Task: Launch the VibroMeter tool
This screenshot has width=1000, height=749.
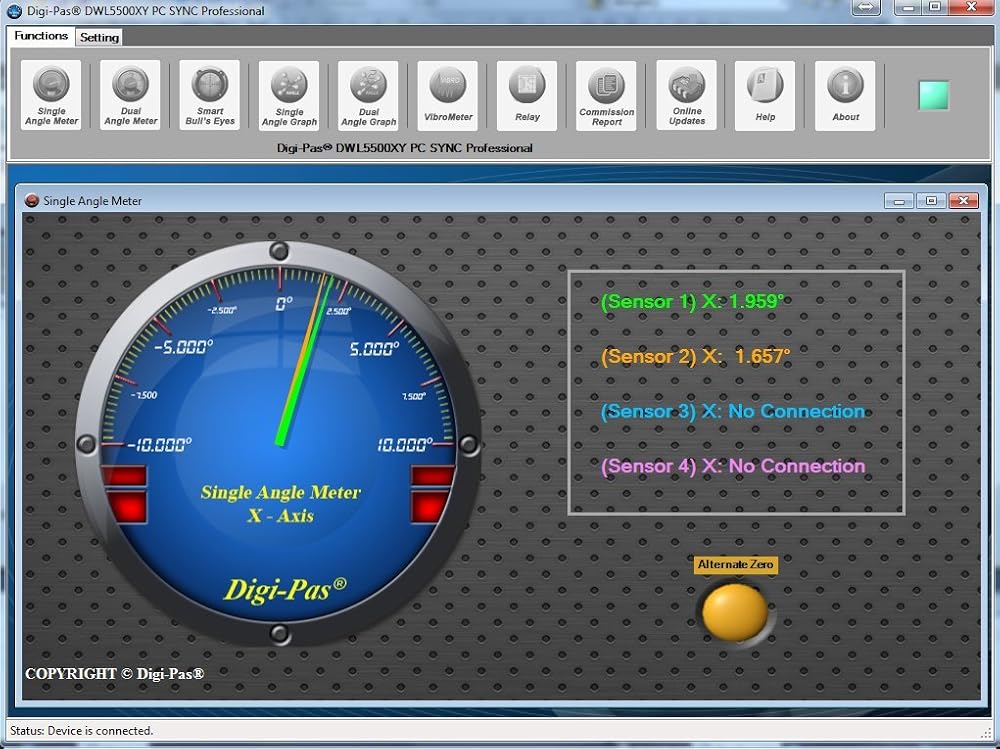Action: click(x=448, y=96)
